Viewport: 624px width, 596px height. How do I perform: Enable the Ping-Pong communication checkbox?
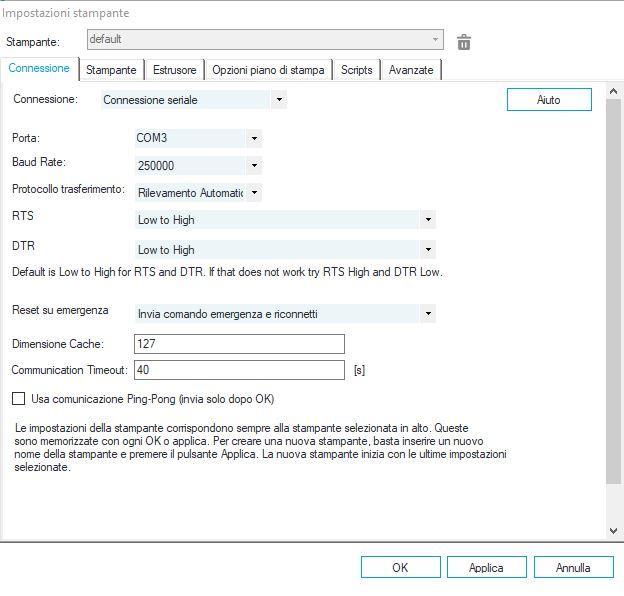coord(19,399)
